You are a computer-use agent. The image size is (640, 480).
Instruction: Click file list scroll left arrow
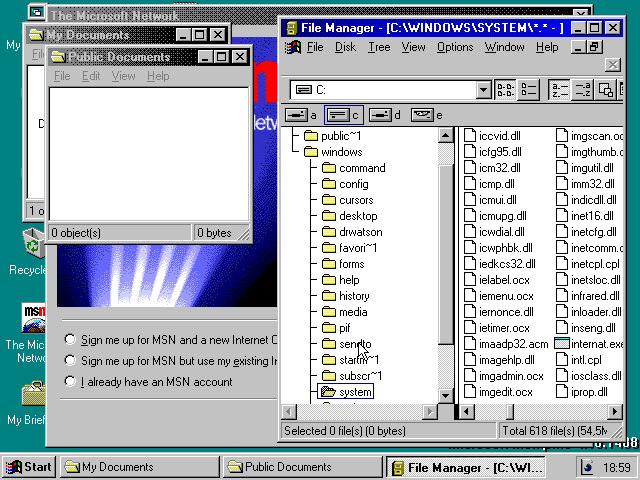pyautogui.click(x=467, y=411)
